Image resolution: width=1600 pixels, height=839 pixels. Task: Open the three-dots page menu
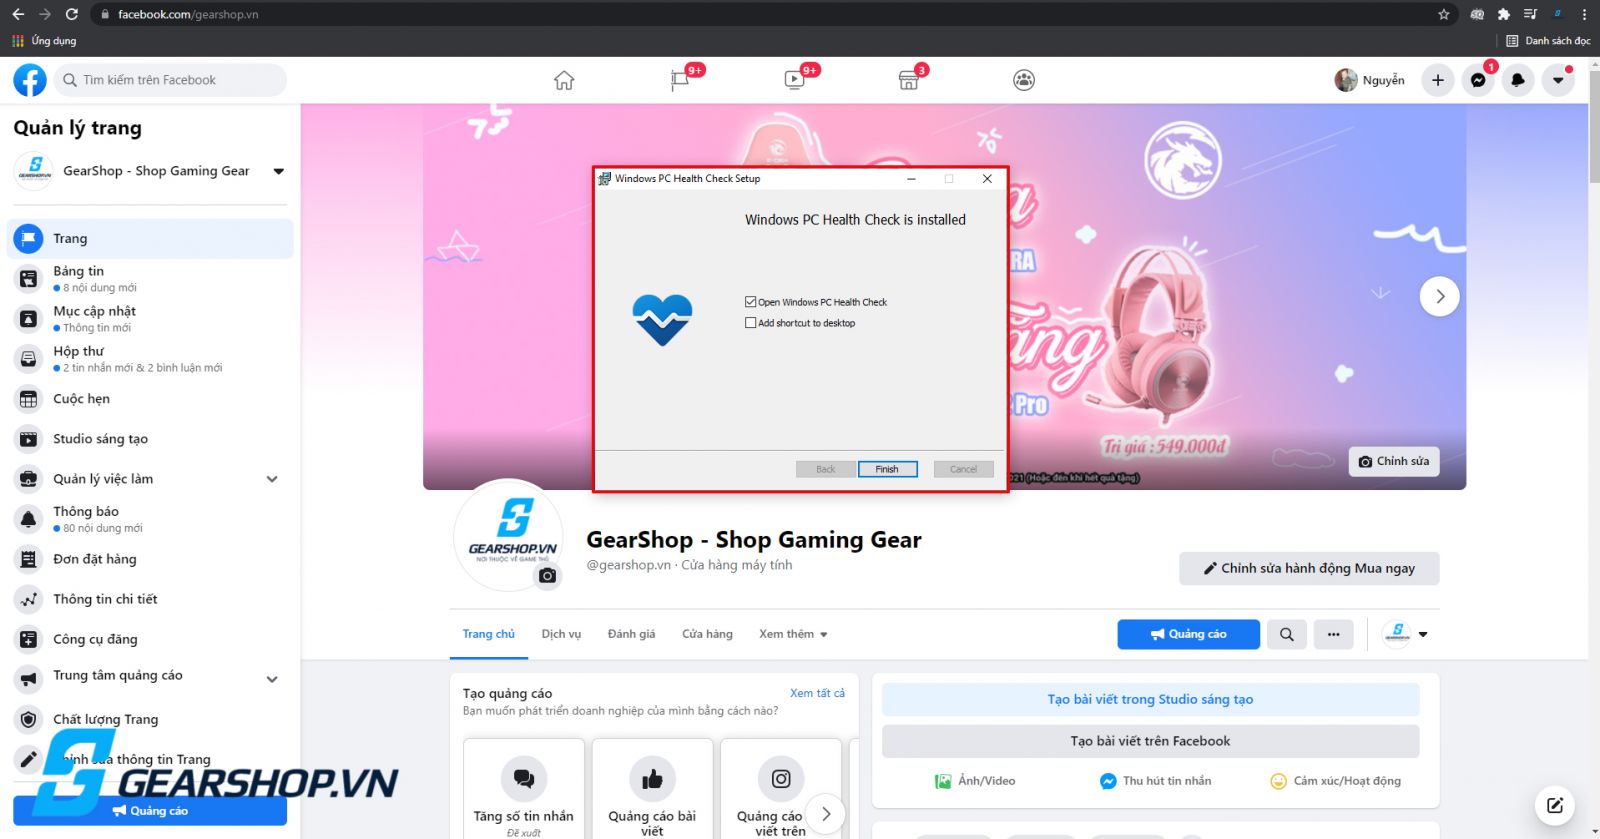coord(1333,634)
